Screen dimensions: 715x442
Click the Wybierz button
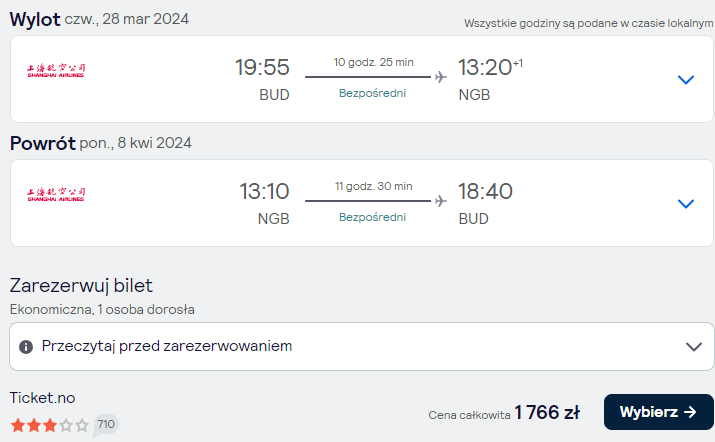coord(658,412)
